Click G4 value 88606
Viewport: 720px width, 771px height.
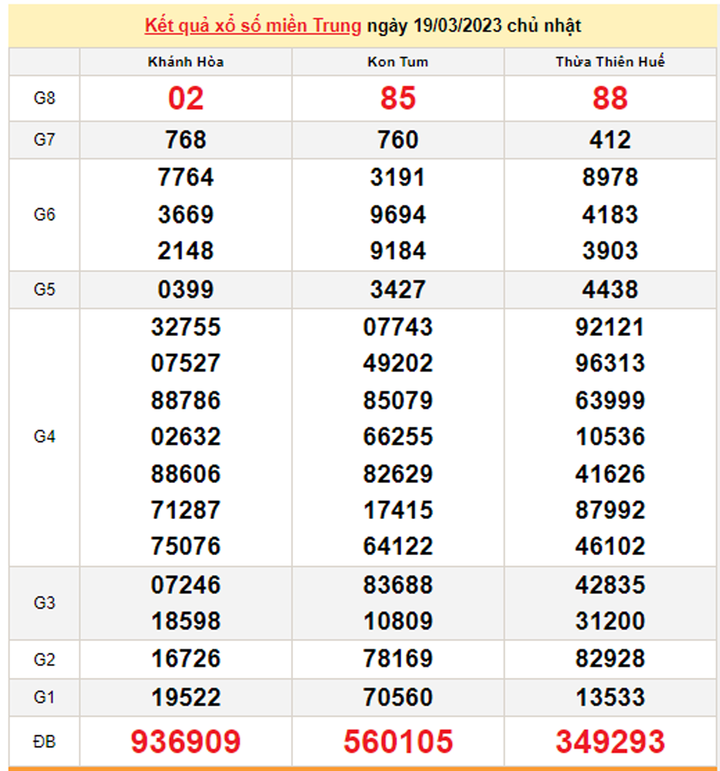(186, 474)
